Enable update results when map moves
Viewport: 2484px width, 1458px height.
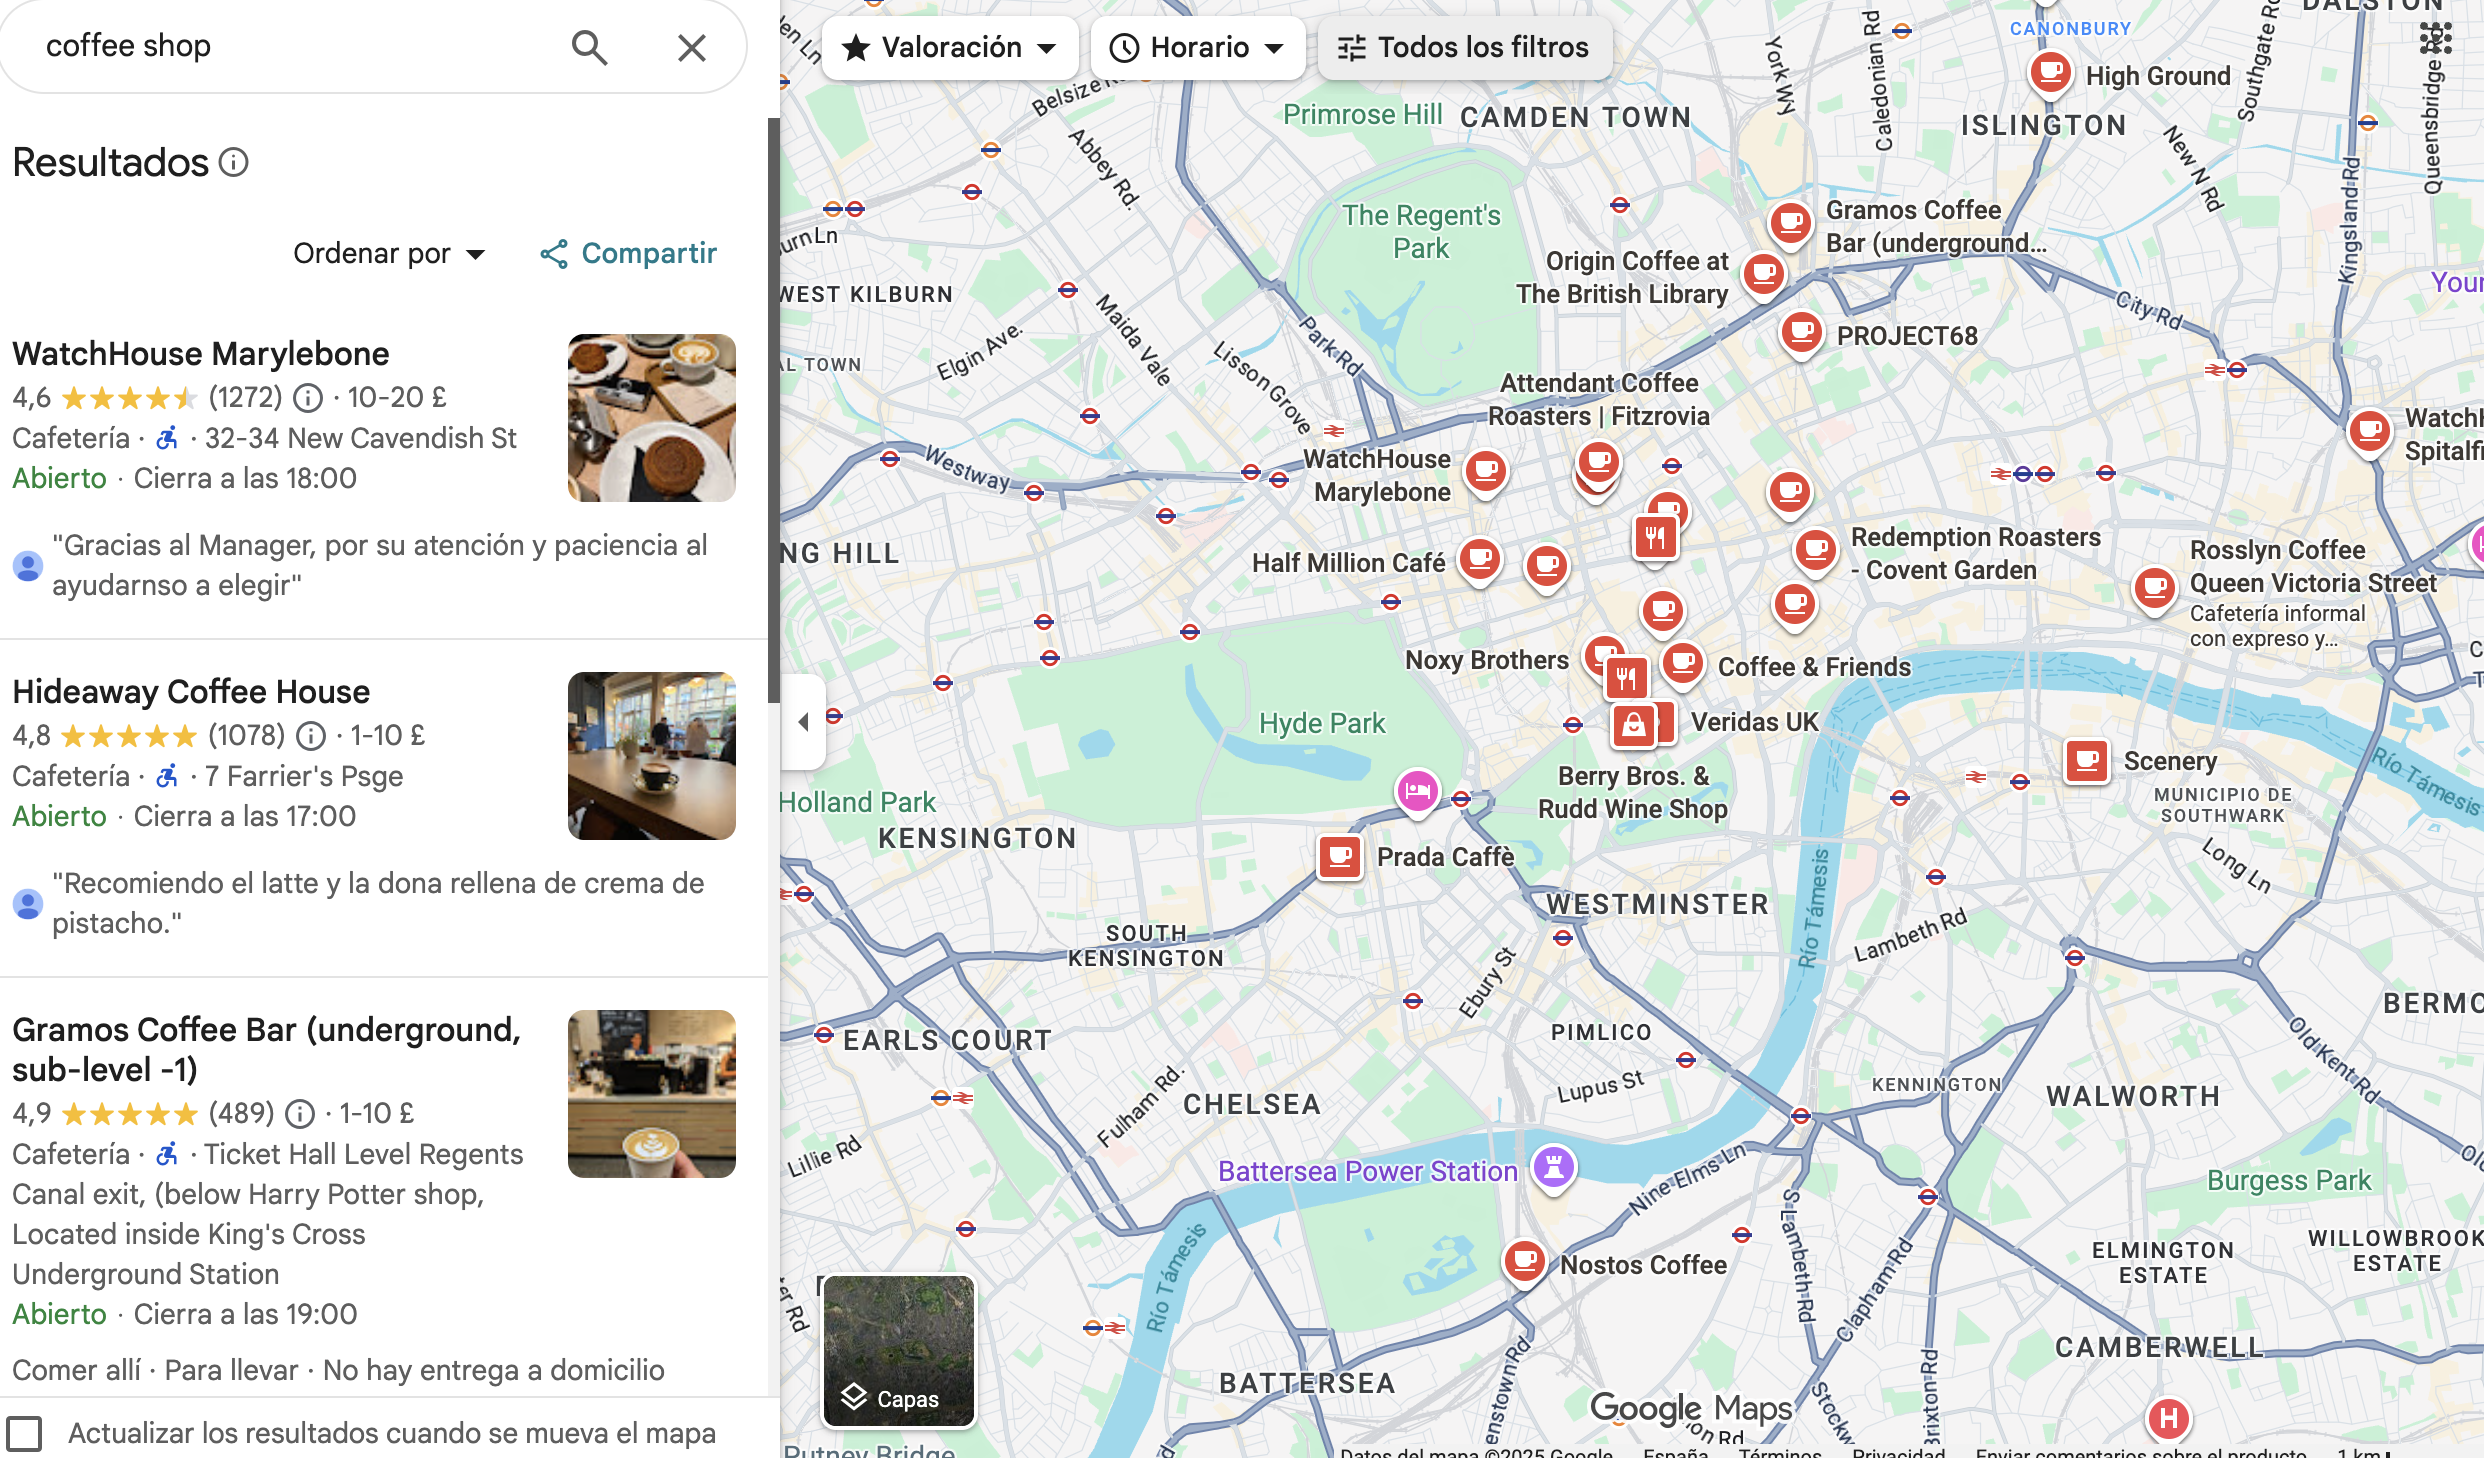click(24, 1433)
